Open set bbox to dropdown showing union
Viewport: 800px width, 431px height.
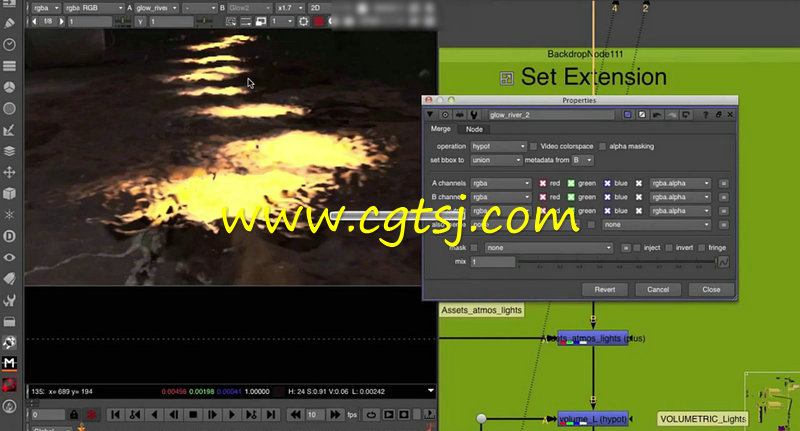[x=496, y=160]
